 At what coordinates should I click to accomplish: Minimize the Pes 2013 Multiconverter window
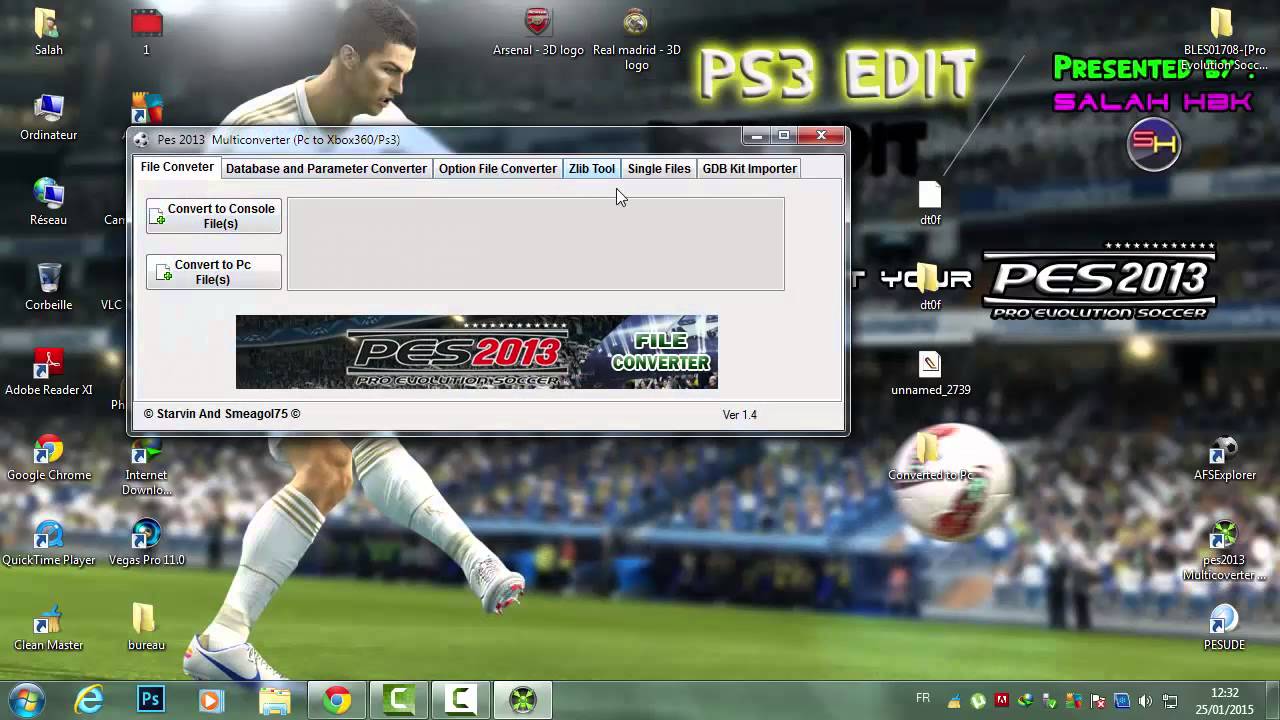[758, 136]
